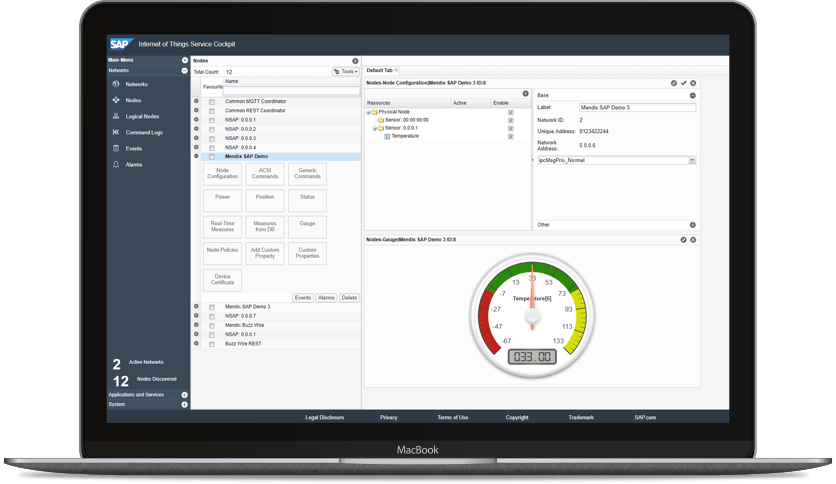Open the Generic Commands tile

307,173
